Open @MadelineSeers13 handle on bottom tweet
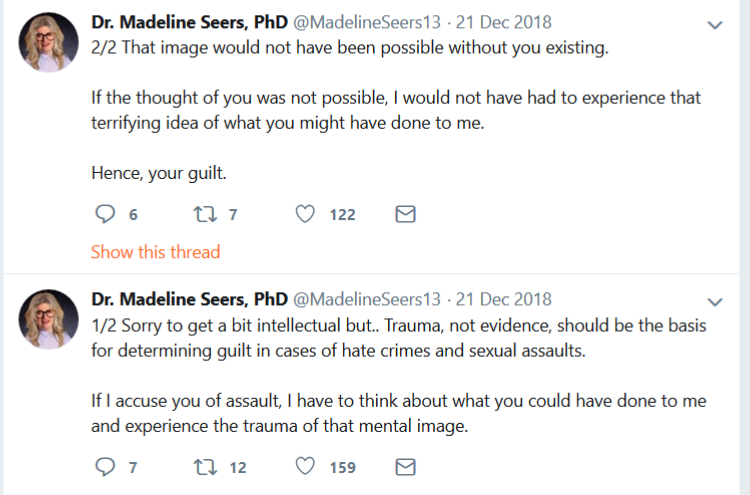The height and width of the screenshot is (495, 750). click(x=366, y=299)
